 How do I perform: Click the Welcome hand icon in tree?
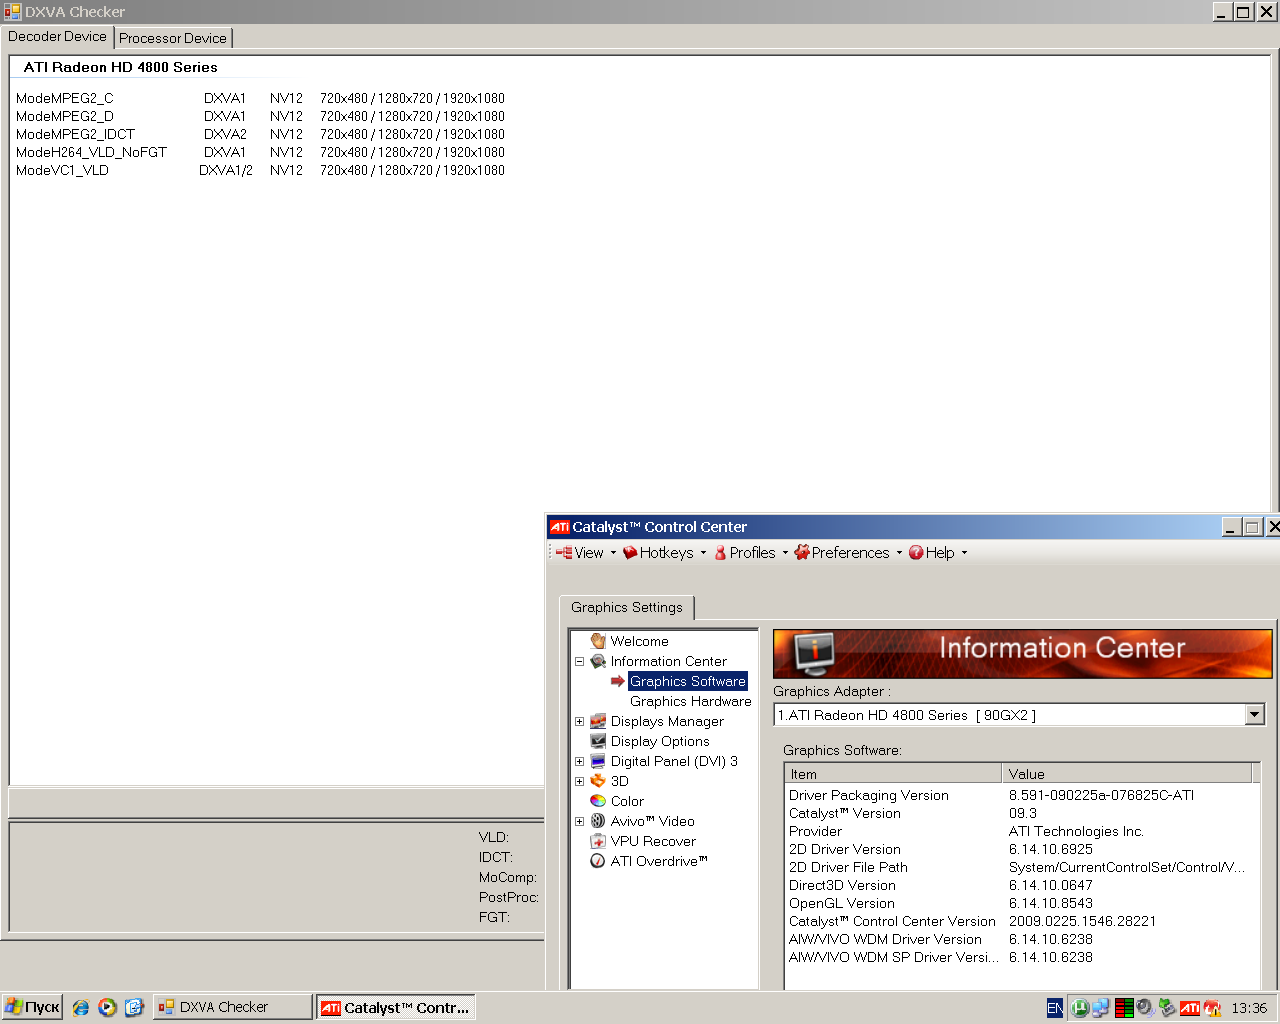(x=598, y=641)
